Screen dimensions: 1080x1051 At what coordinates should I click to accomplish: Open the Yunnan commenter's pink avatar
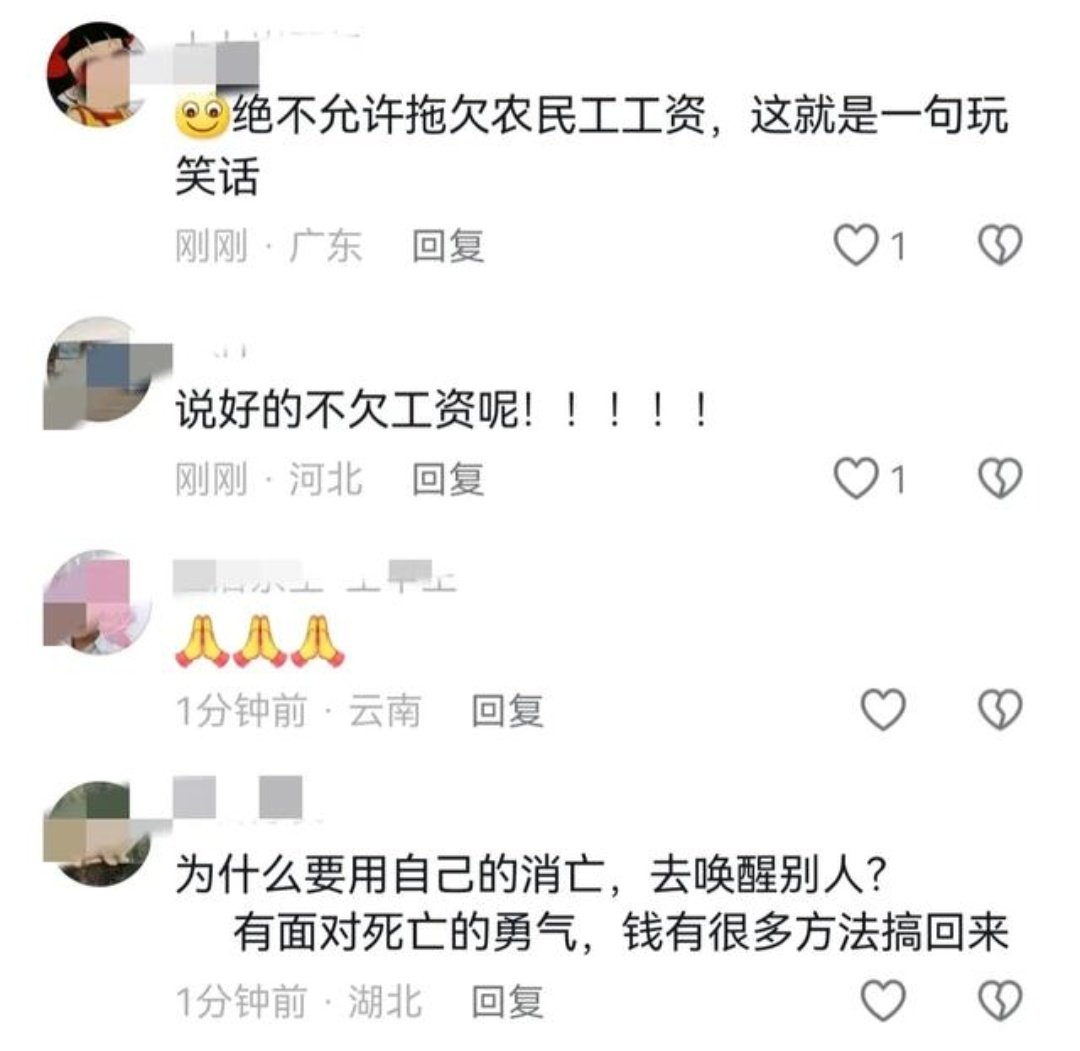(96, 602)
